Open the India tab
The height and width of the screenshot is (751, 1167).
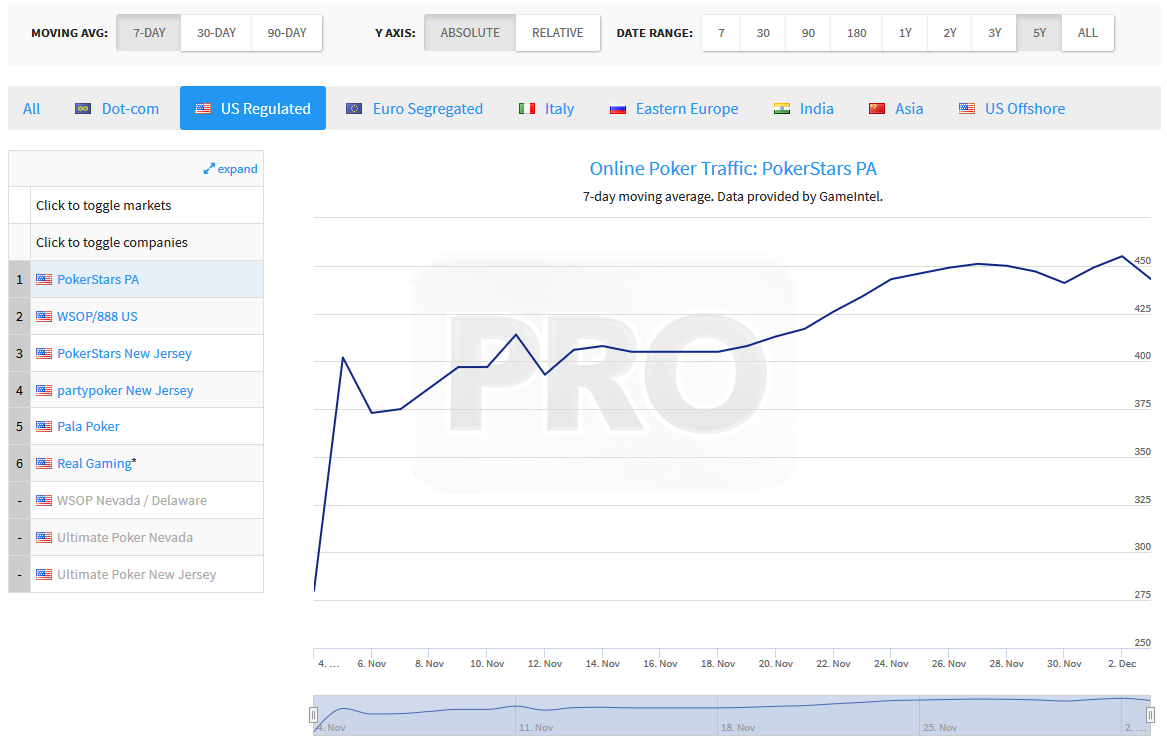804,109
